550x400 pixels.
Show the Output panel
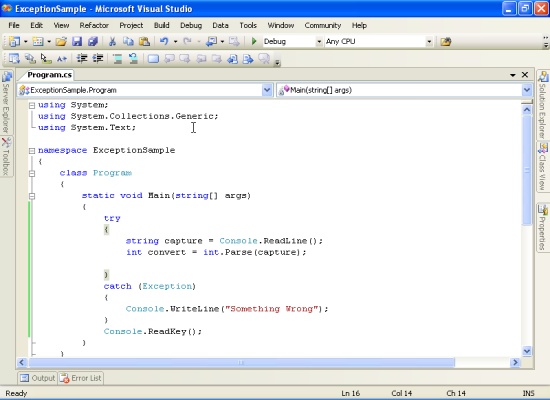(x=38, y=378)
